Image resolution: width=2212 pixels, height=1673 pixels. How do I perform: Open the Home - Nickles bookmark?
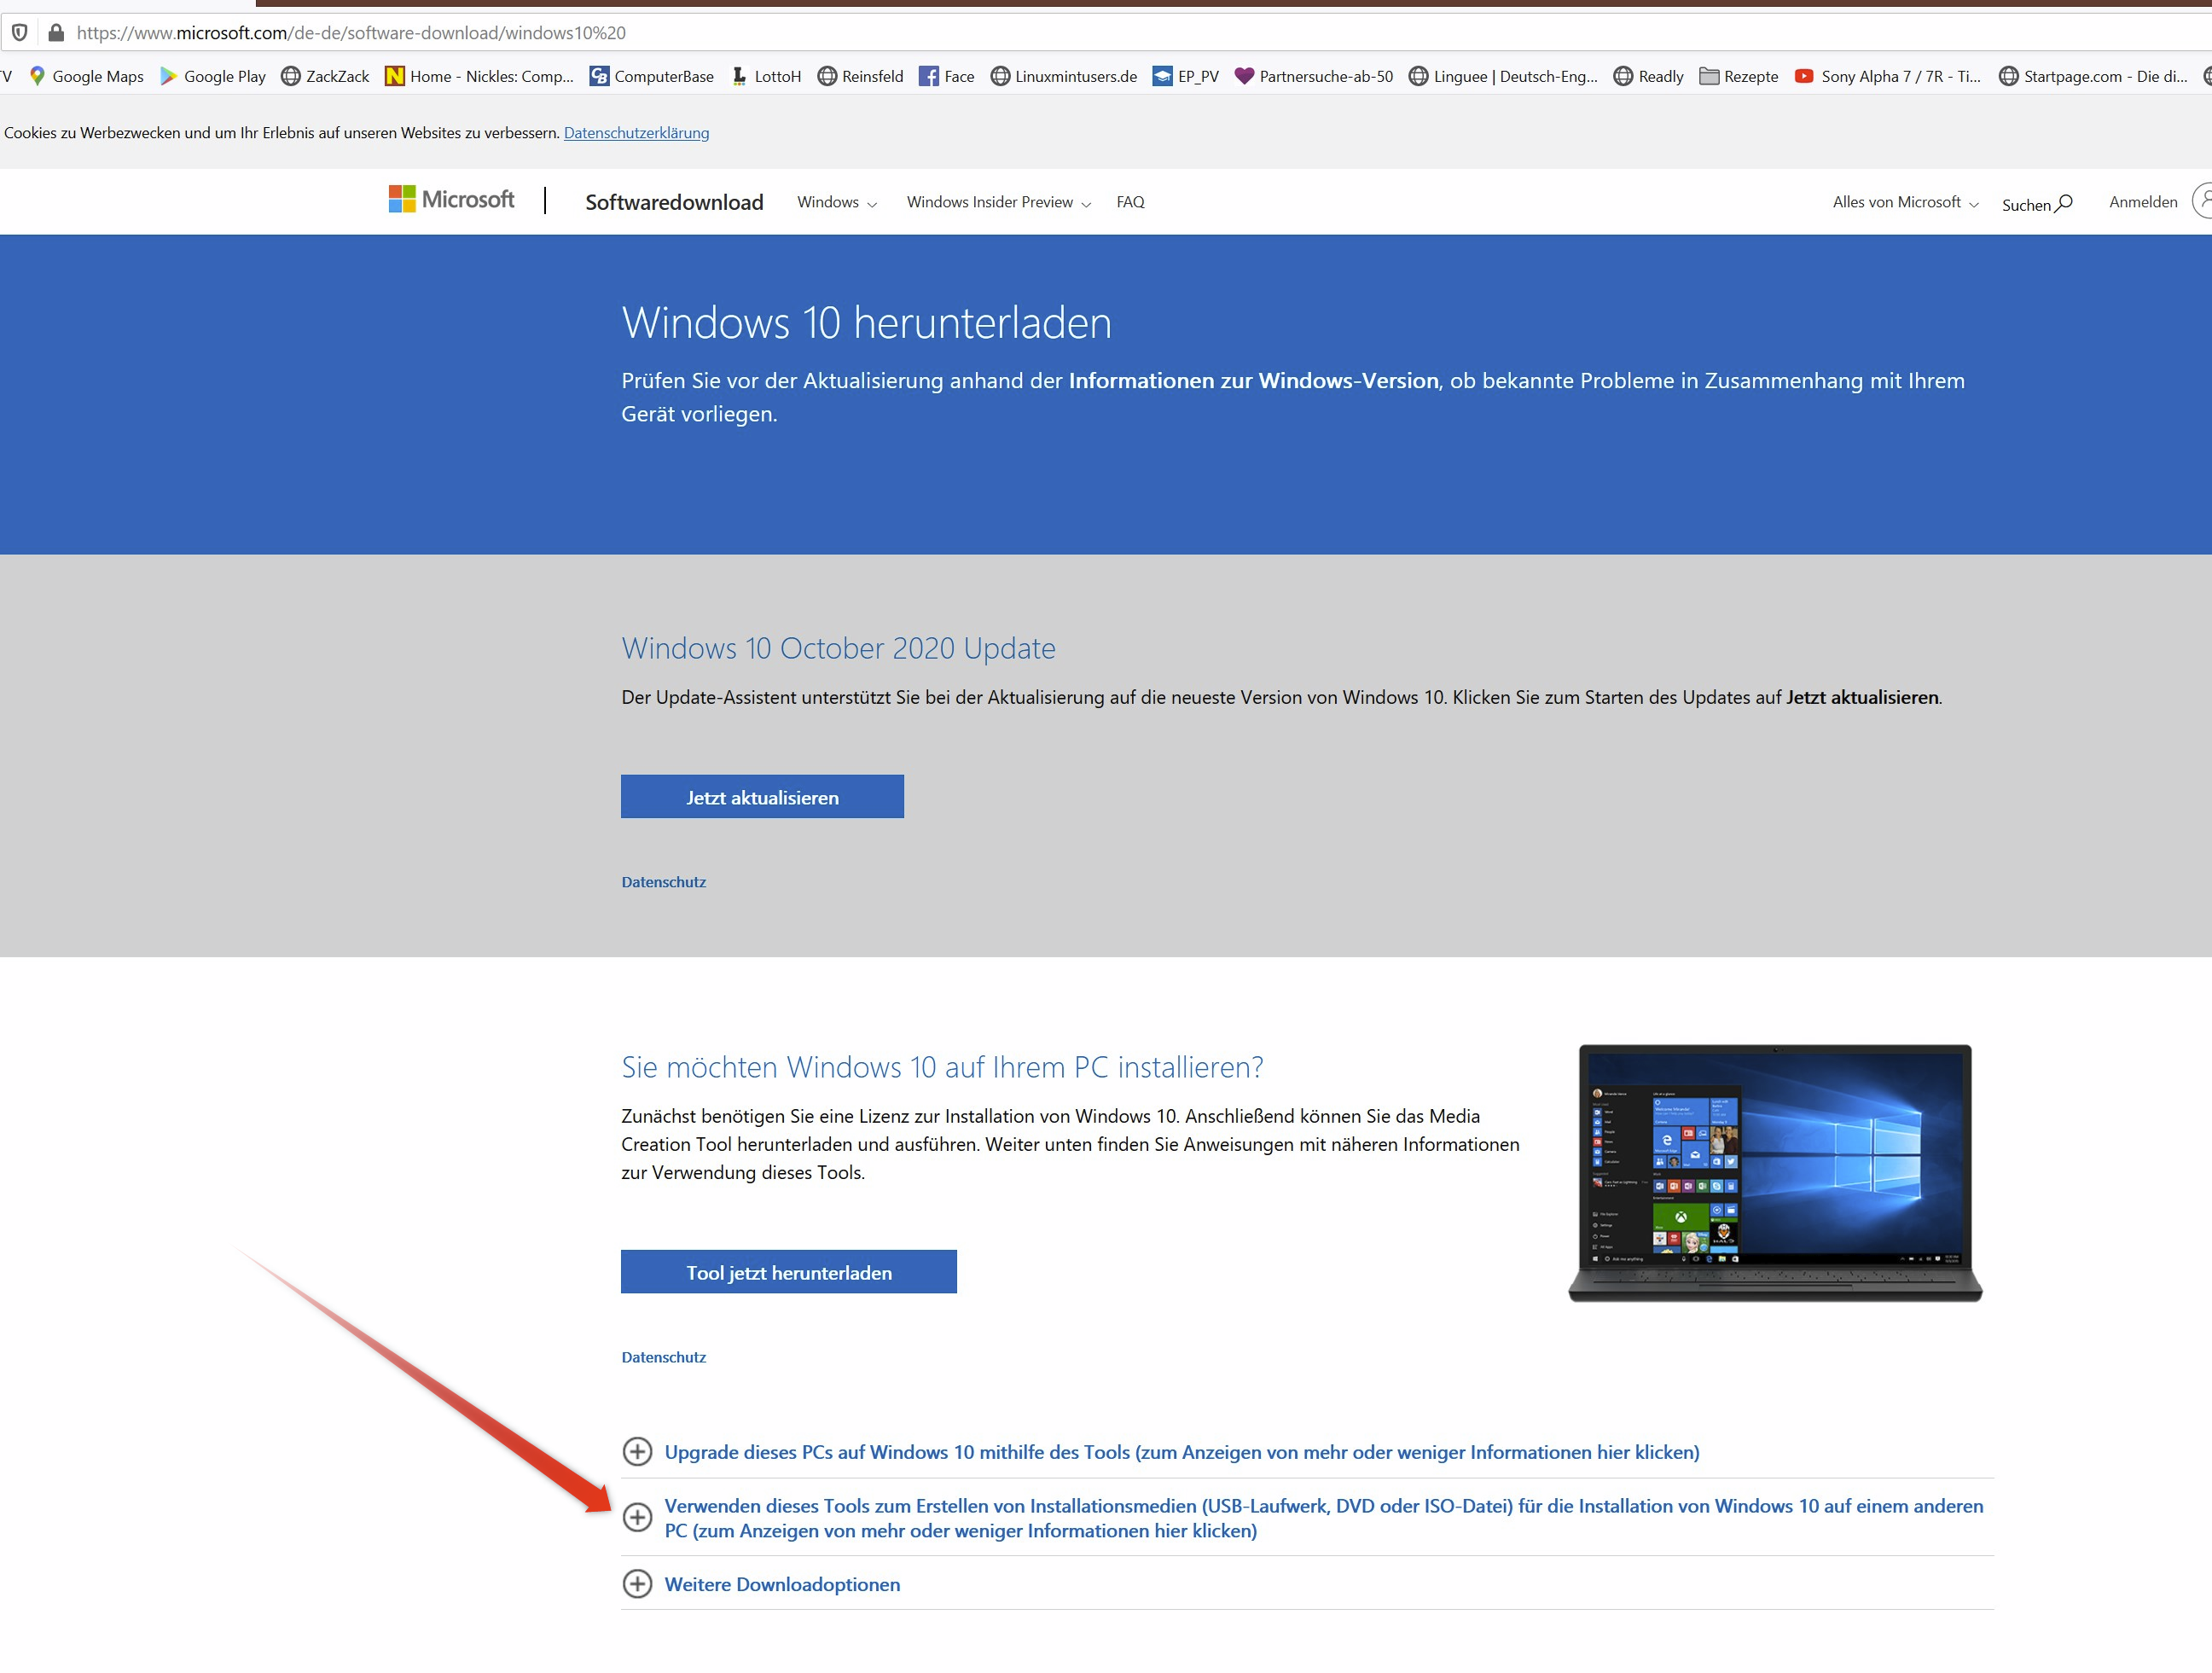pyautogui.click(x=480, y=76)
